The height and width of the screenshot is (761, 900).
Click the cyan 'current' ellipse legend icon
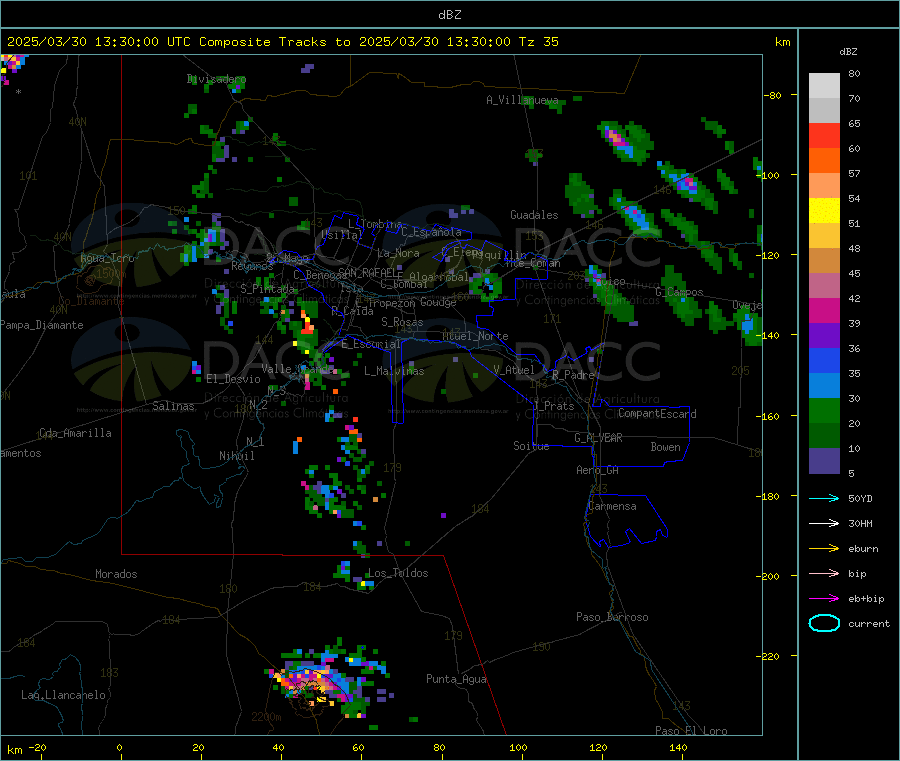[x=824, y=623]
